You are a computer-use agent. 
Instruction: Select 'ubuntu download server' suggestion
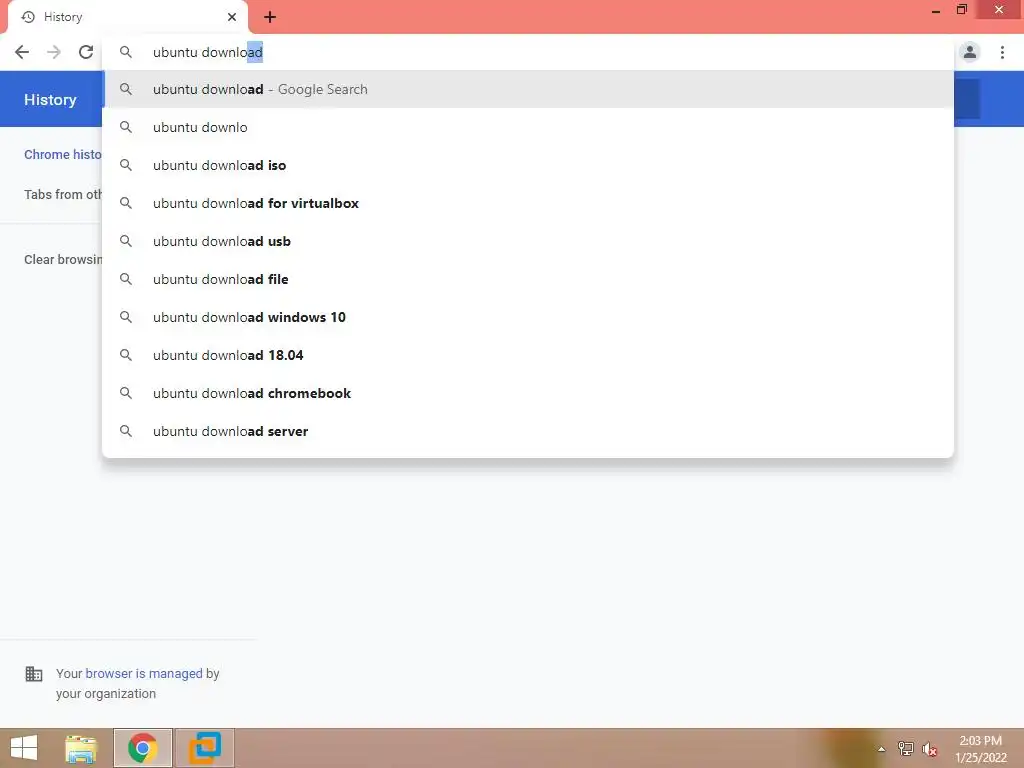pyautogui.click(x=528, y=431)
